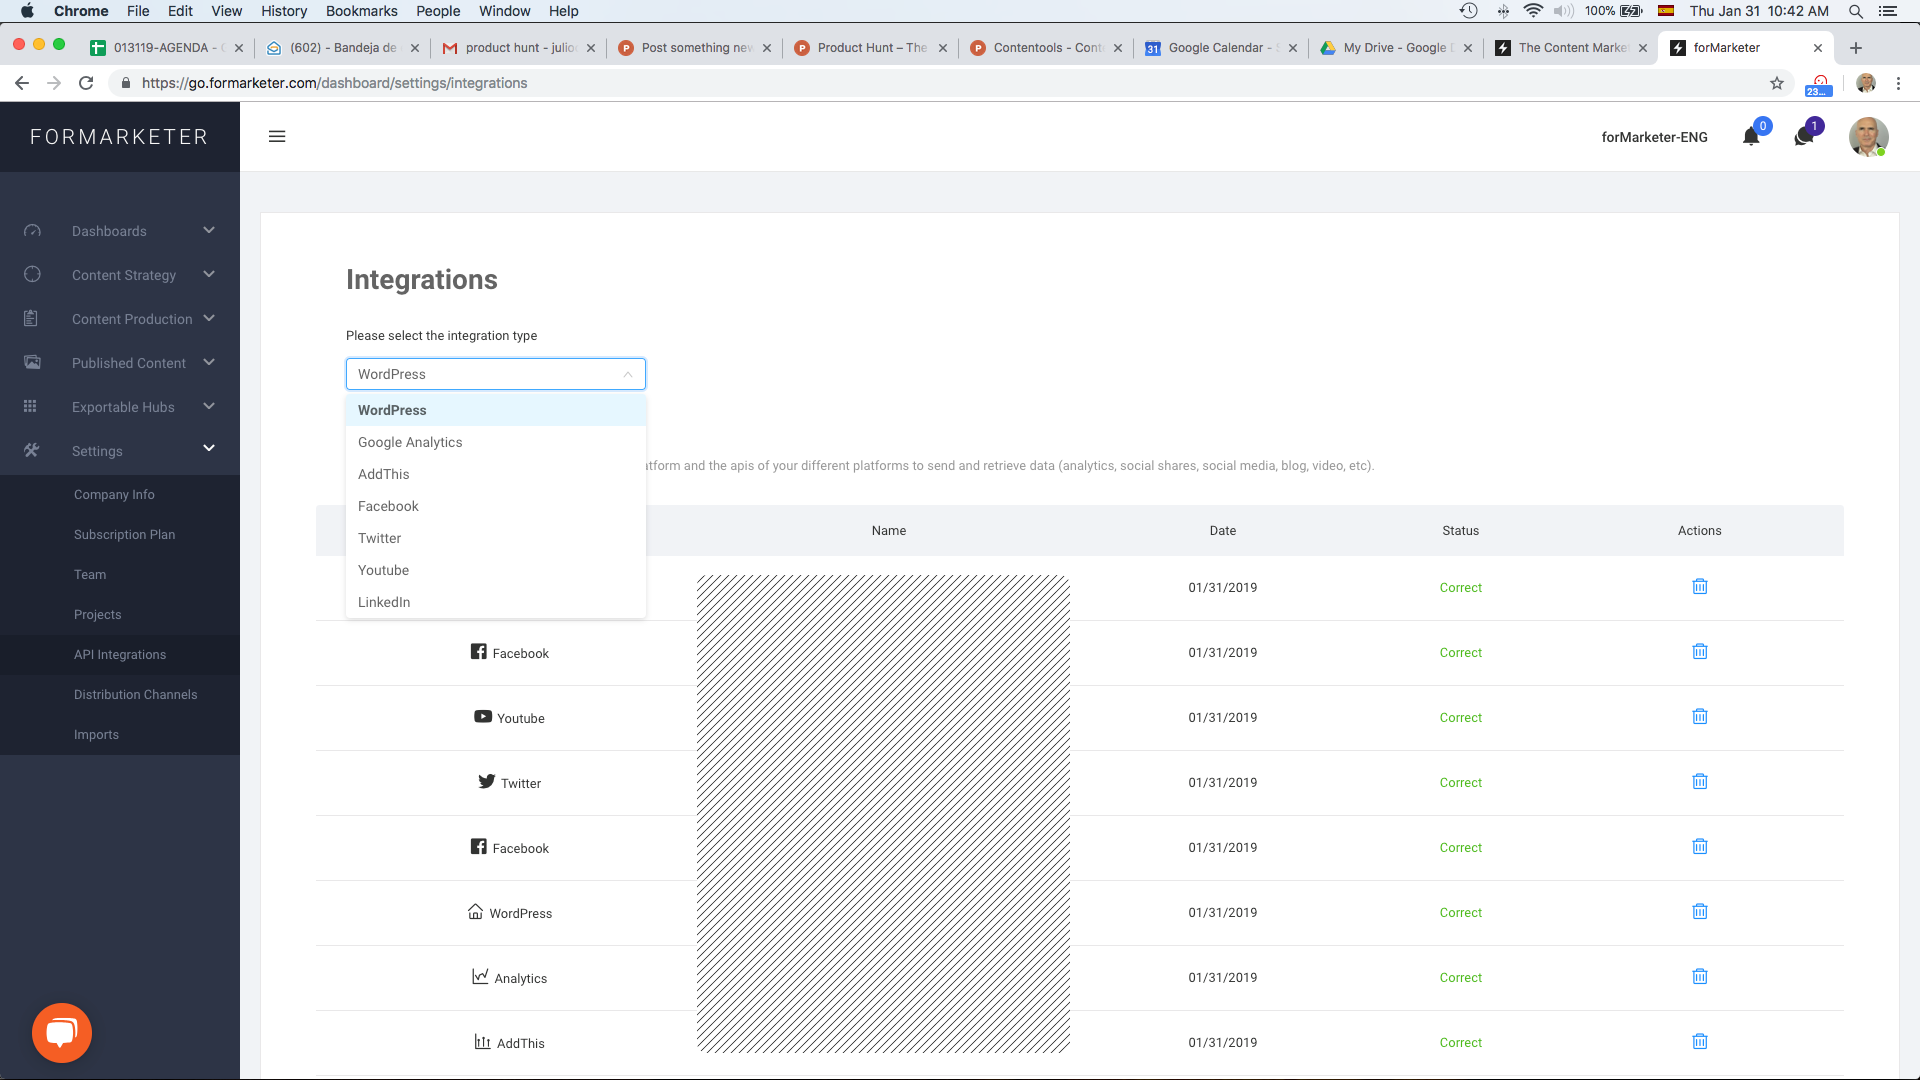Click the browser reload button

pyautogui.click(x=86, y=83)
